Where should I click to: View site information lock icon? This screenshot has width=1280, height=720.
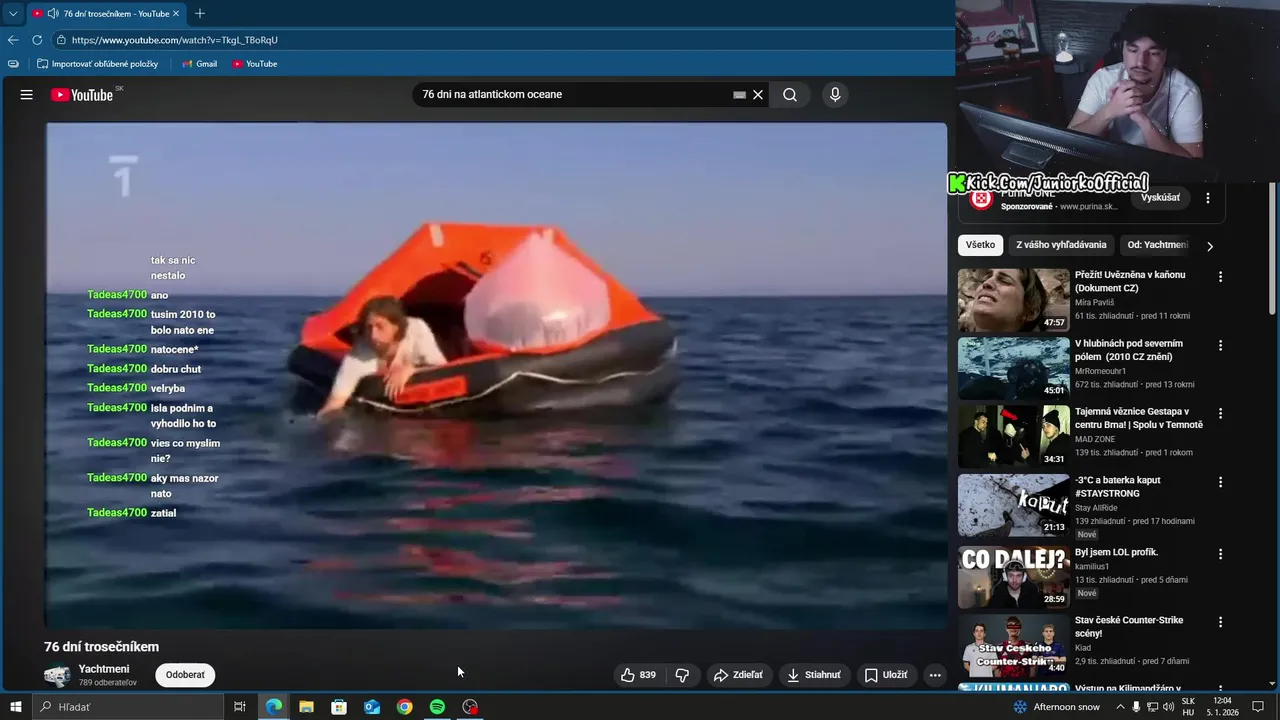61,40
